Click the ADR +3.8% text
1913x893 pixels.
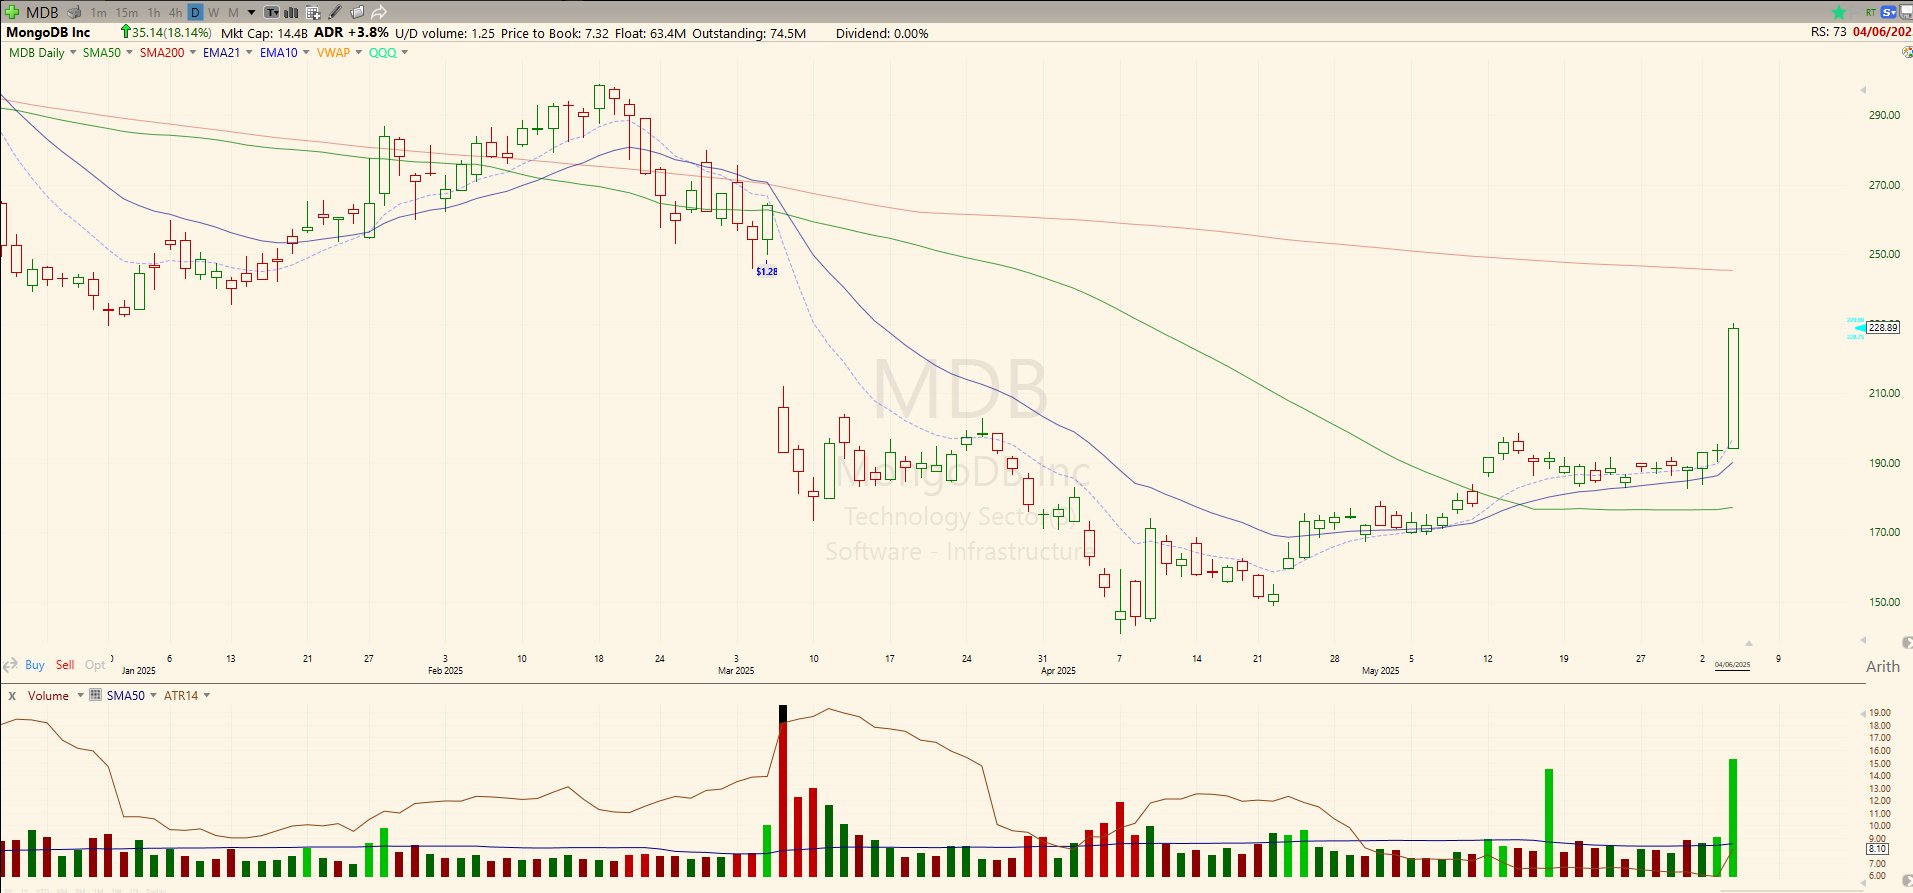[351, 33]
